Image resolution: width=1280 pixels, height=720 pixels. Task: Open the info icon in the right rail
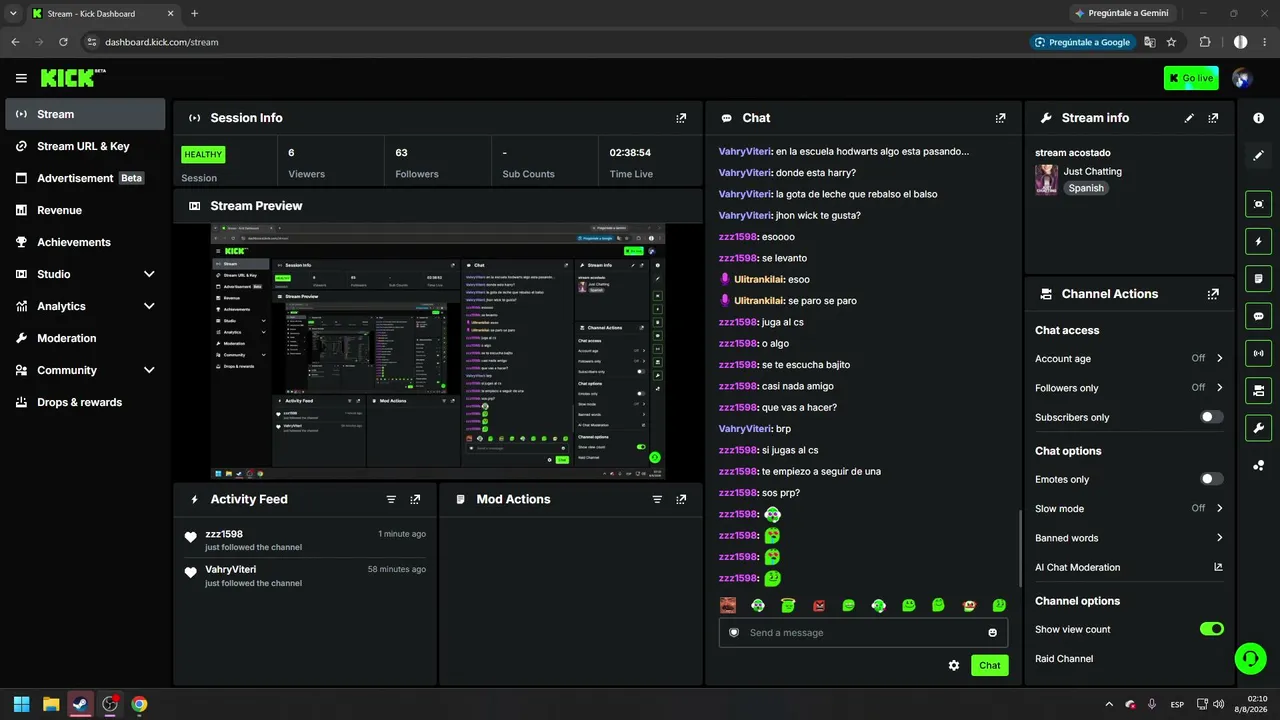coord(1258,118)
